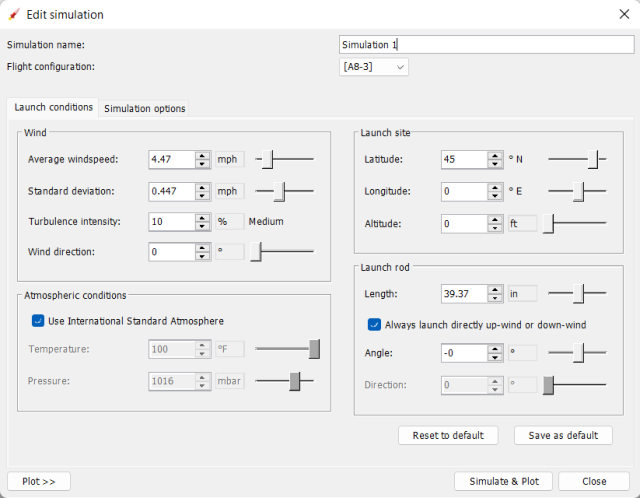Open average windspeed mph unit selector
The height and width of the screenshot is (498, 640).
[228, 159]
